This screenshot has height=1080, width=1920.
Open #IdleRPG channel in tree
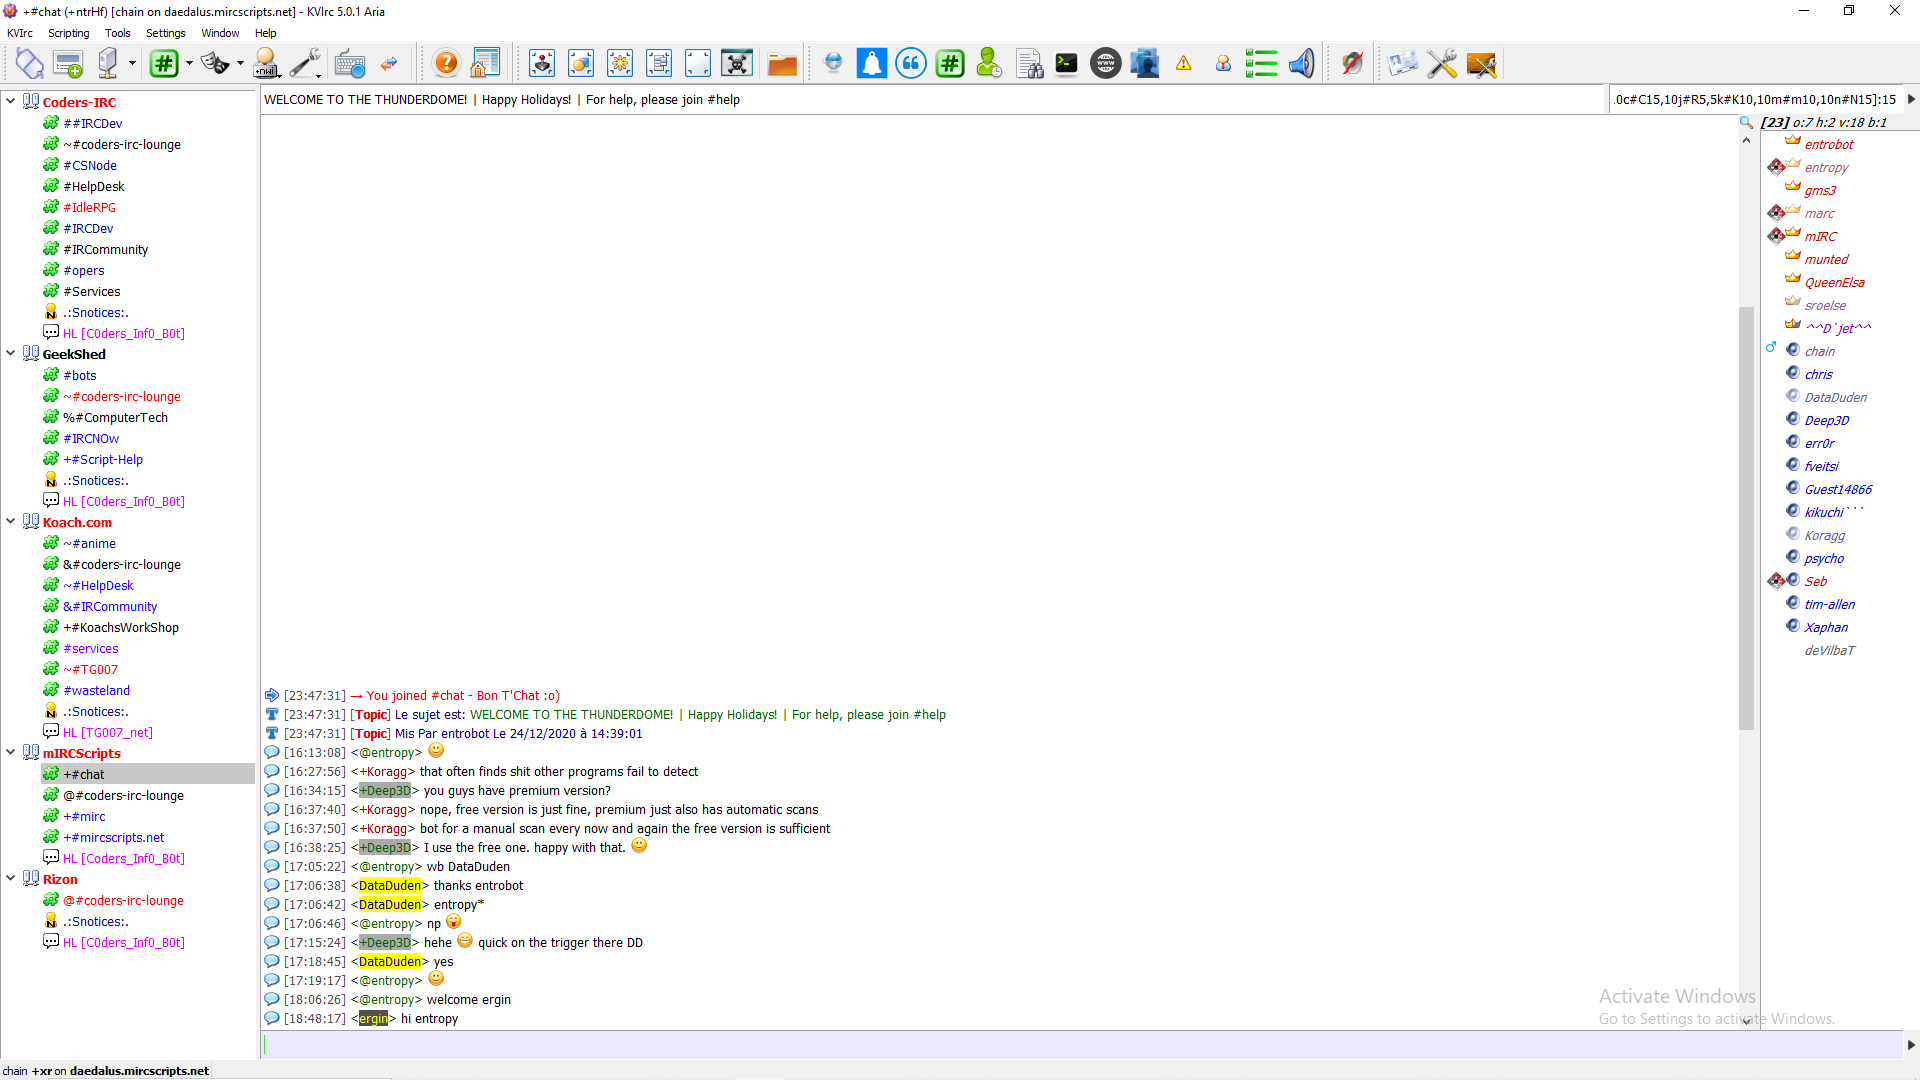coord(90,207)
